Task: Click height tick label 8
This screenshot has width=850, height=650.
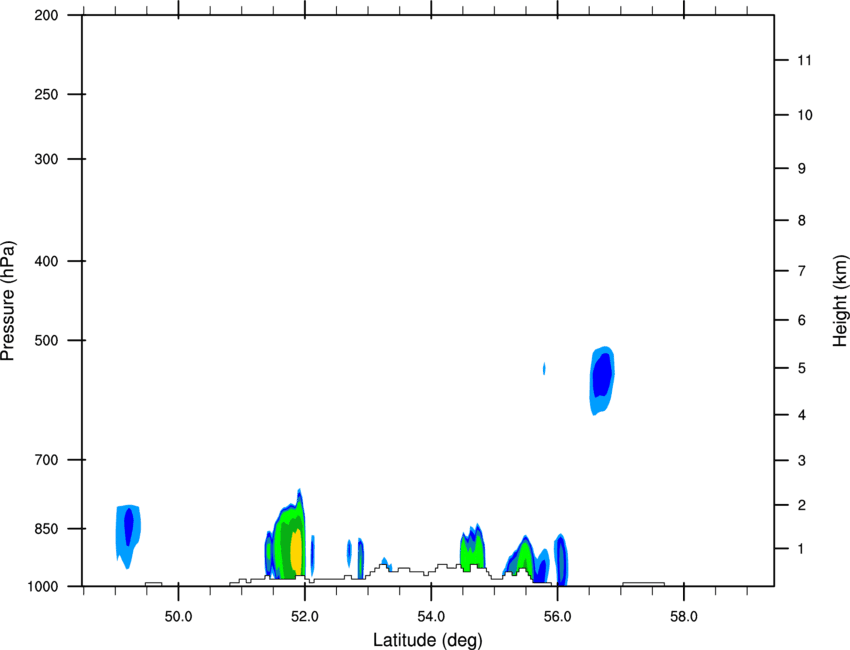Action: point(801,221)
